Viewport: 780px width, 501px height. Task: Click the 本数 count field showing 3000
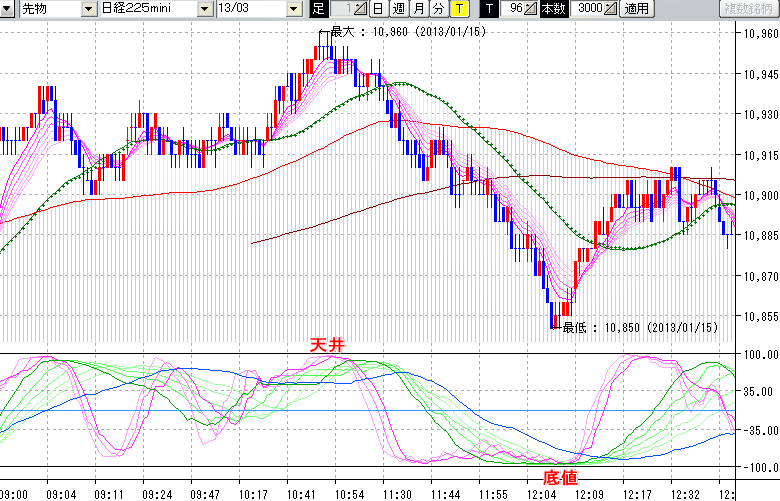click(x=588, y=9)
